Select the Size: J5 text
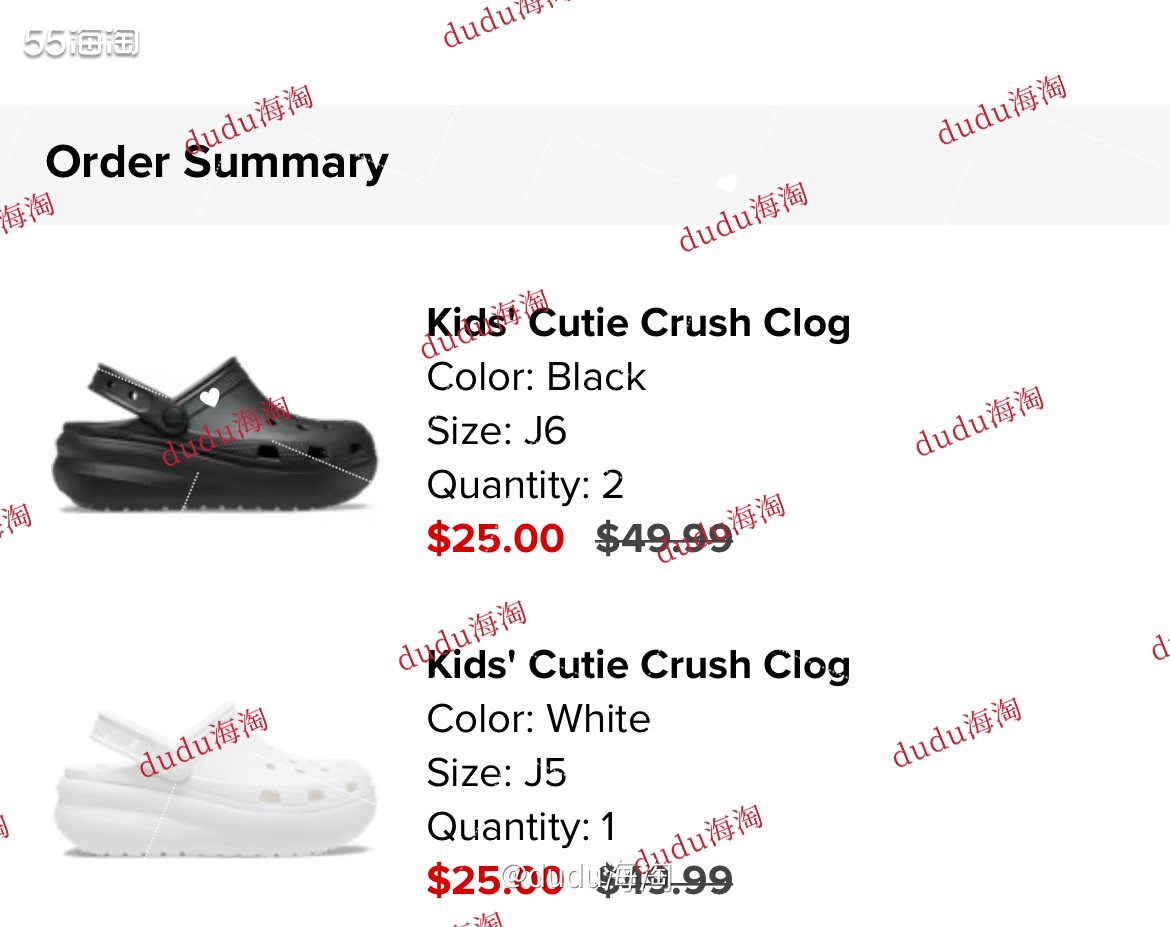Screen dimensions: 1170x927 (496, 772)
